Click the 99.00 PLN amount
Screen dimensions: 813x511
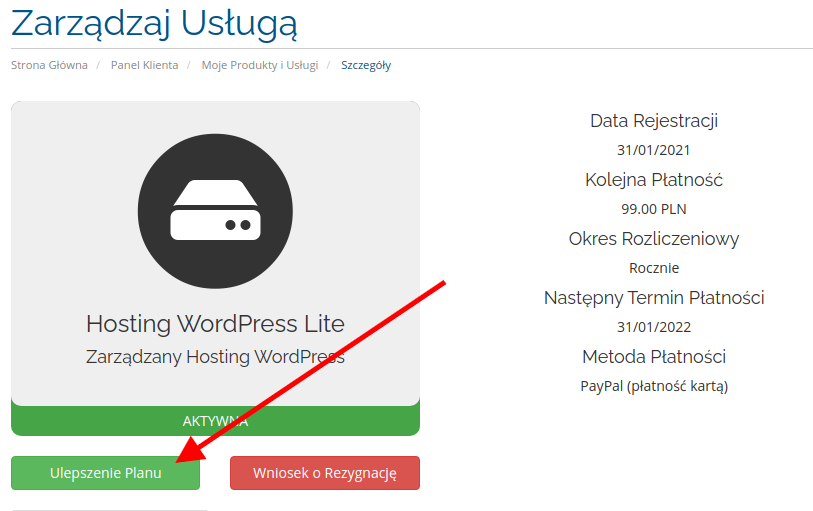pyautogui.click(x=654, y=209)
